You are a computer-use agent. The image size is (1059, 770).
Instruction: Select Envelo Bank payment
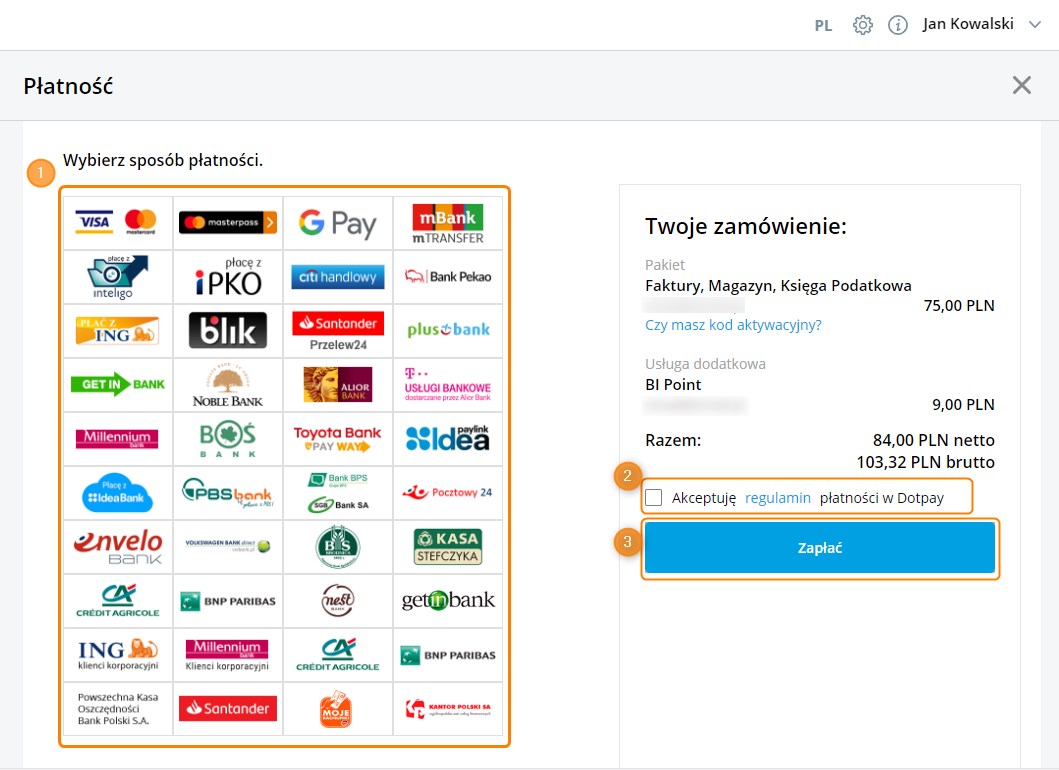tap(118, 547)
